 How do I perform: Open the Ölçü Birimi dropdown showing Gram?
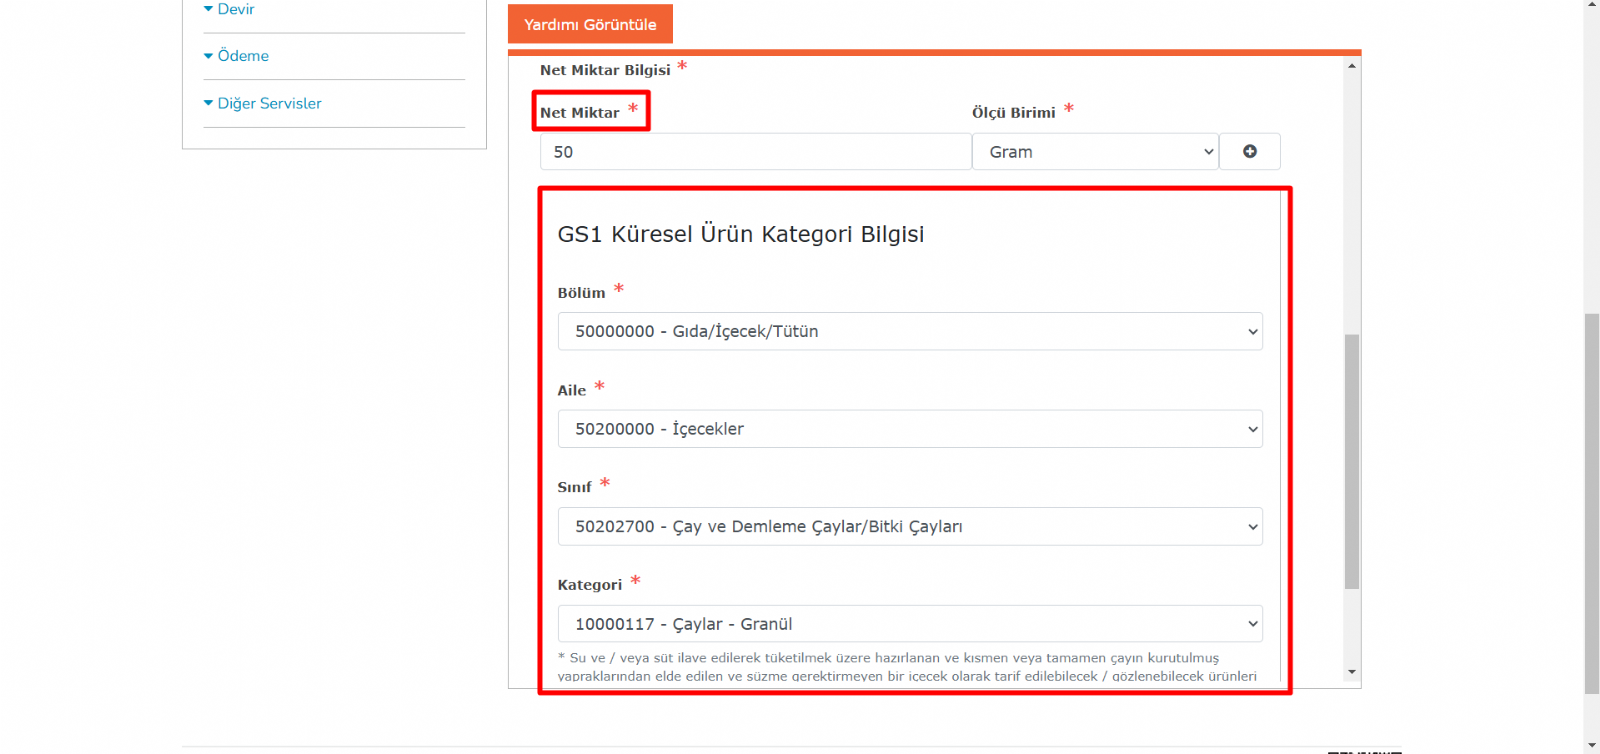point(1095,152)
